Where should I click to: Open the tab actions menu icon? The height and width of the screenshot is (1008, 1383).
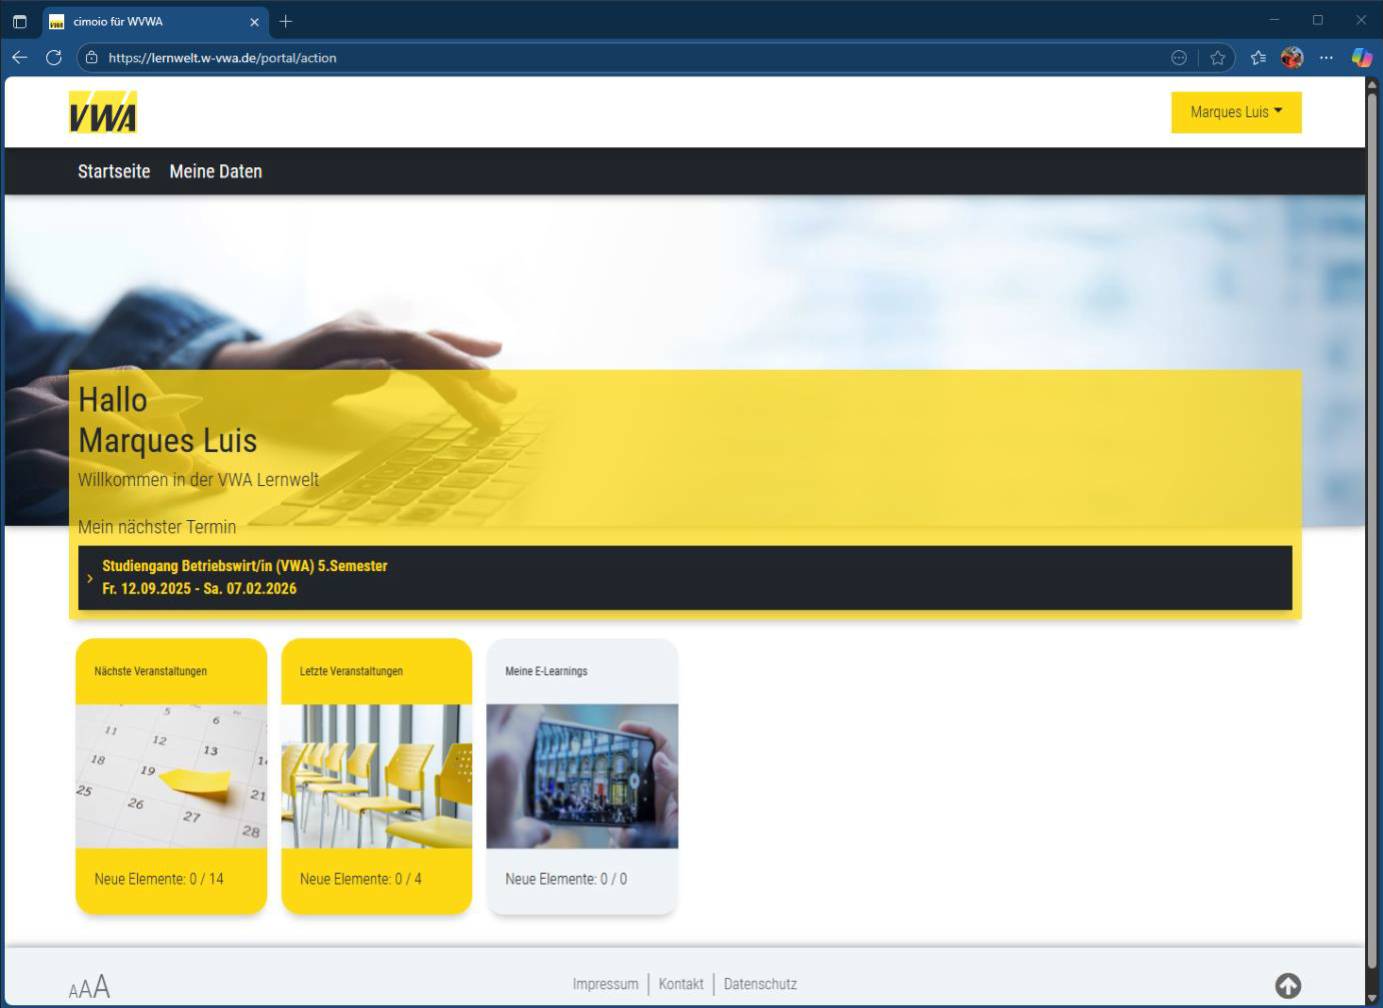pyautogui.click(x=19, y=21)
